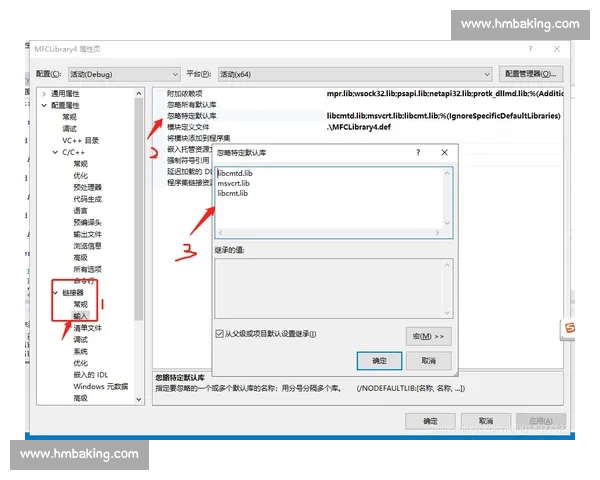Select 语言 in the tree
The image size is (600, 480).
coord(80,211)
